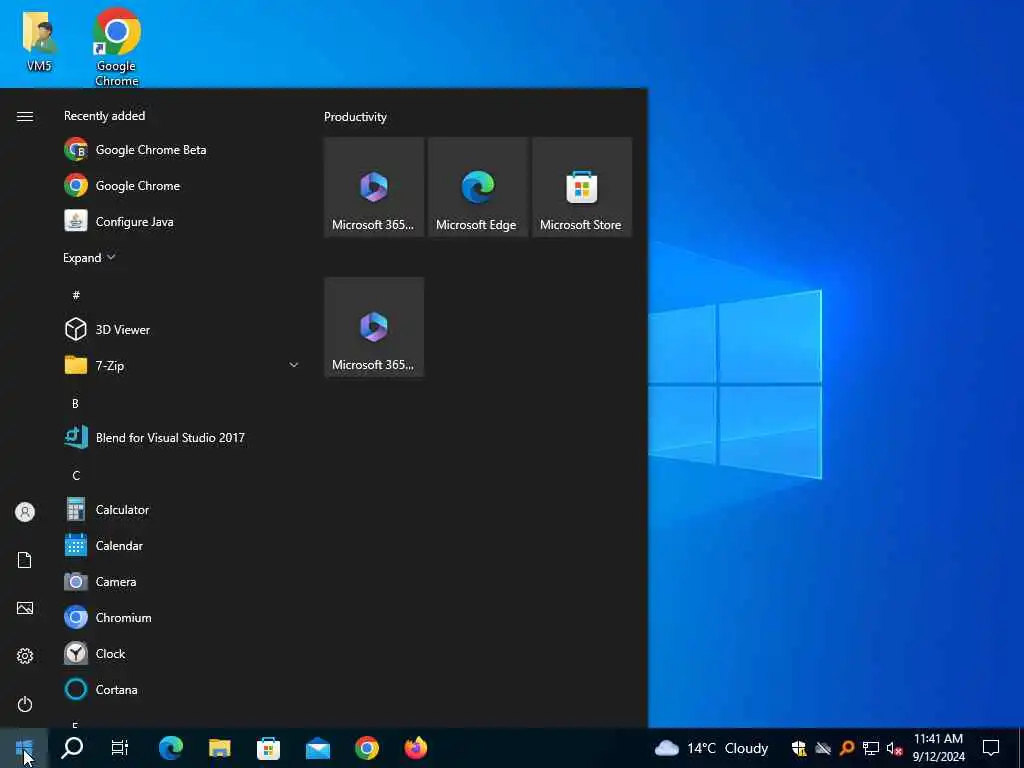This screenshot has height=768, width=1024.
Task: Open the lower Microsoft 365 tile
Action: point(374,327)
